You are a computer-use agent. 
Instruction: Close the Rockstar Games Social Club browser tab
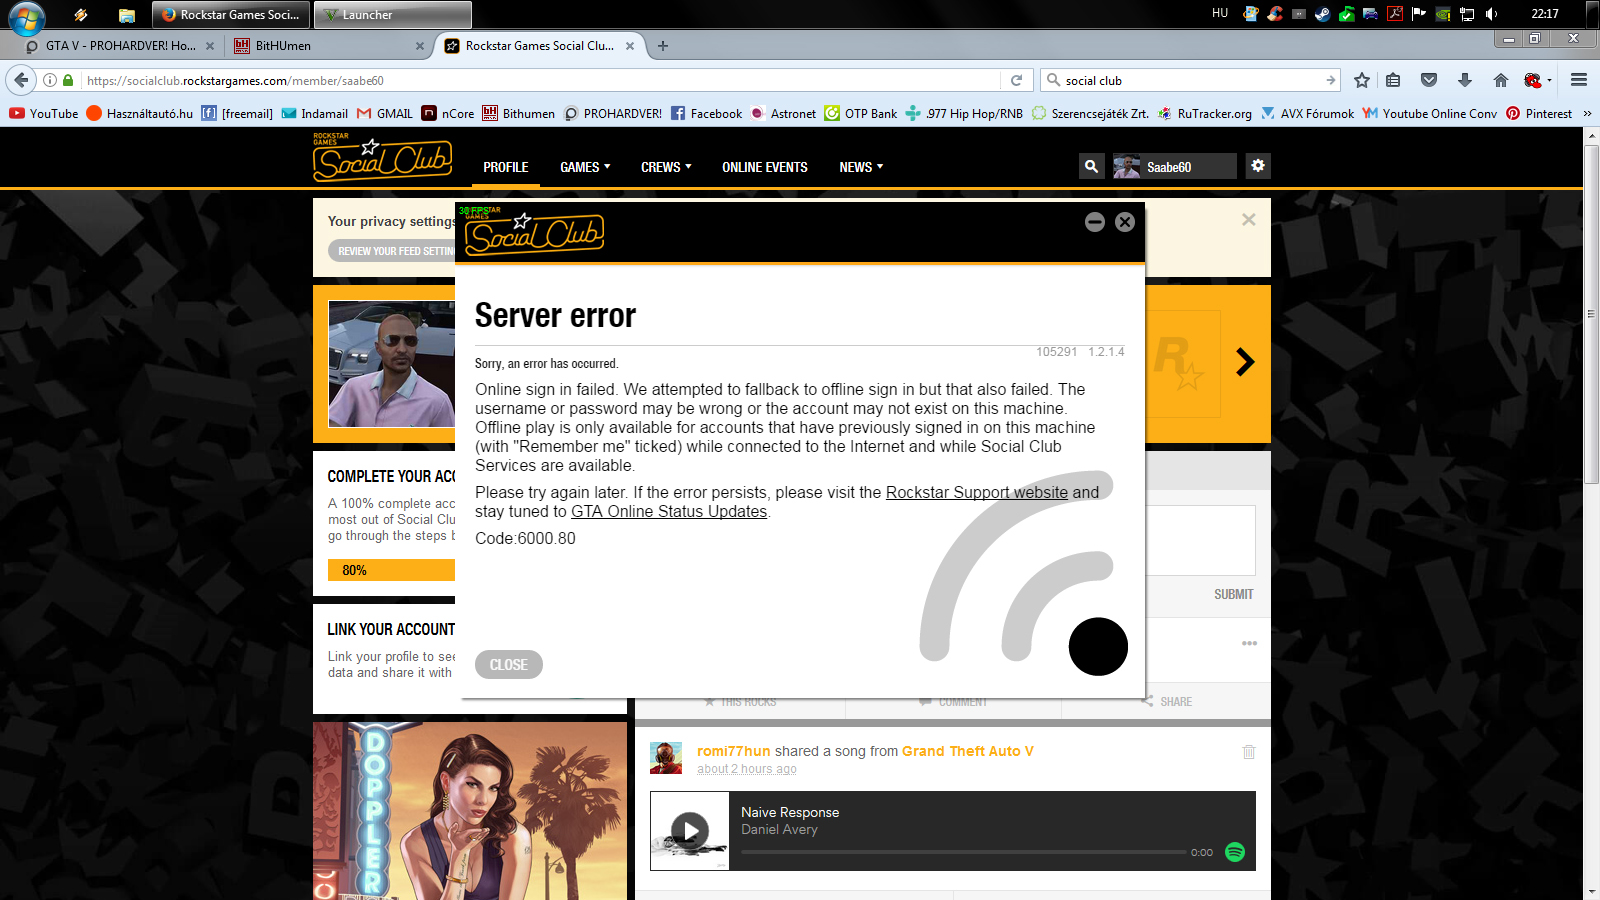pyautogui.click(x=630, y=46)
